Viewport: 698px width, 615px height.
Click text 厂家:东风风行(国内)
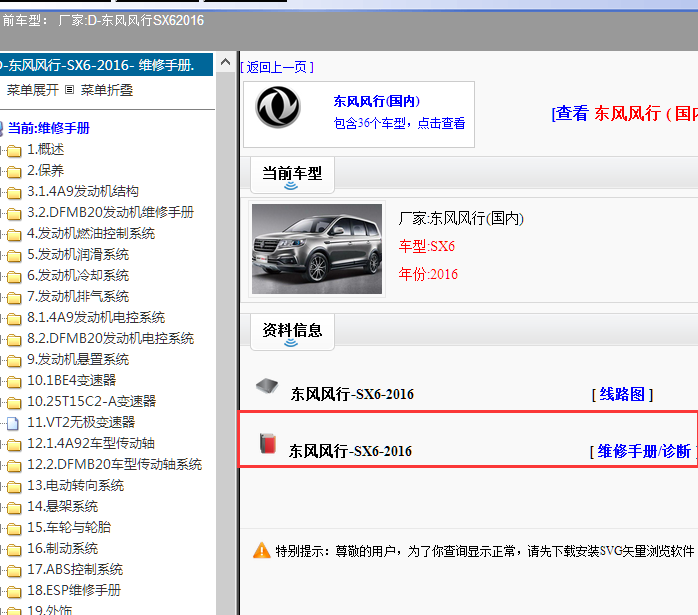[x=461, y=218]
